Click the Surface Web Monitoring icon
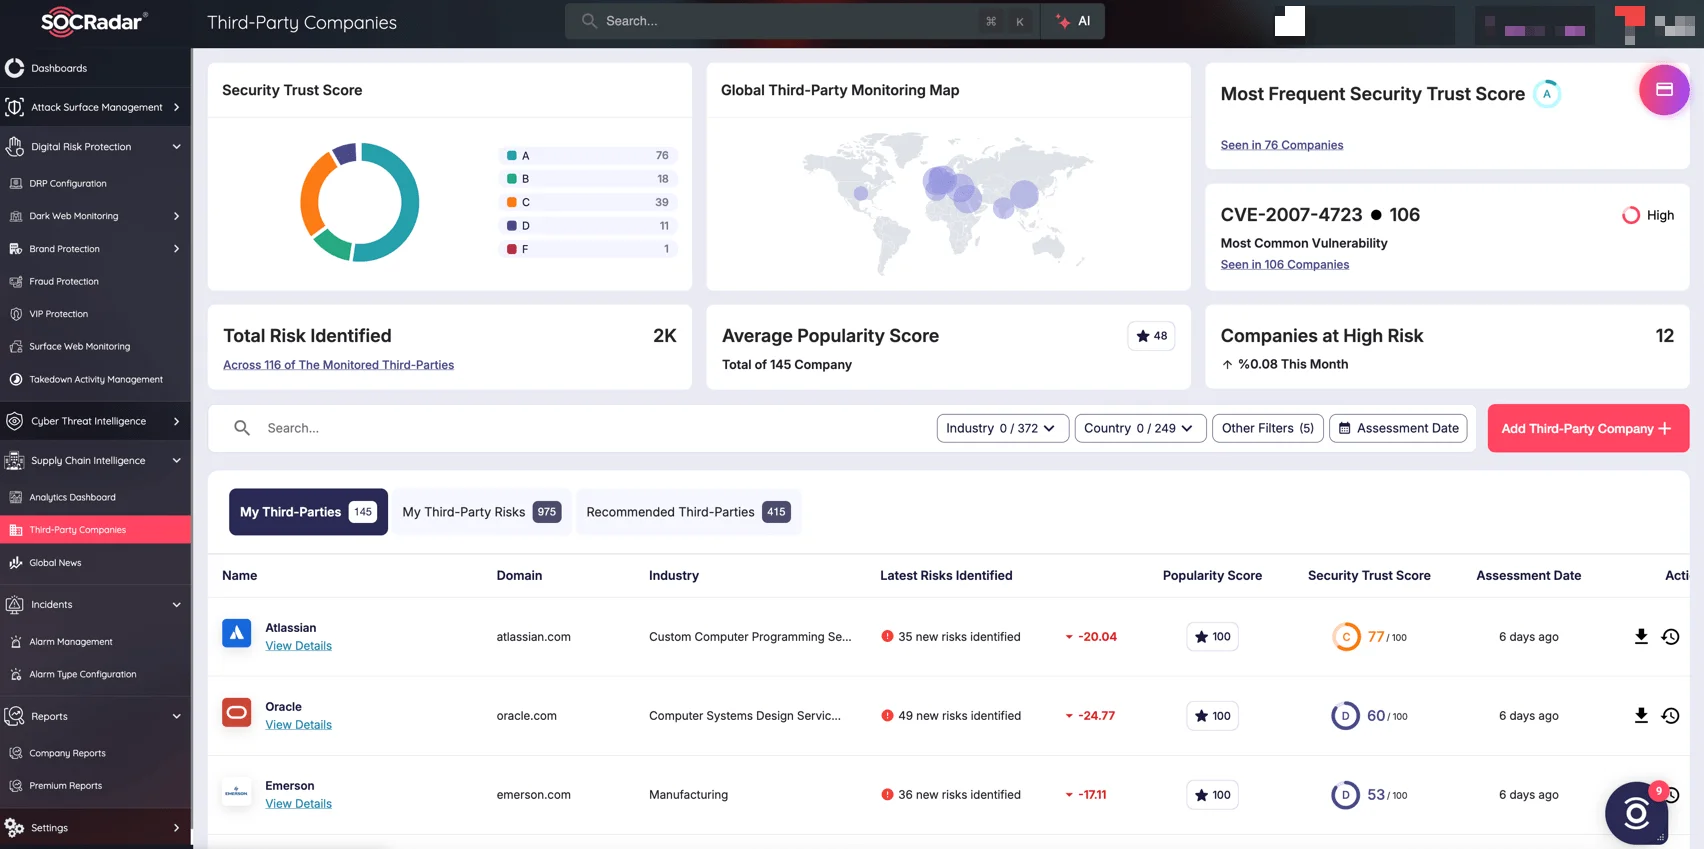This screenshot has width=1704, height=849. [x=16, y=347]
